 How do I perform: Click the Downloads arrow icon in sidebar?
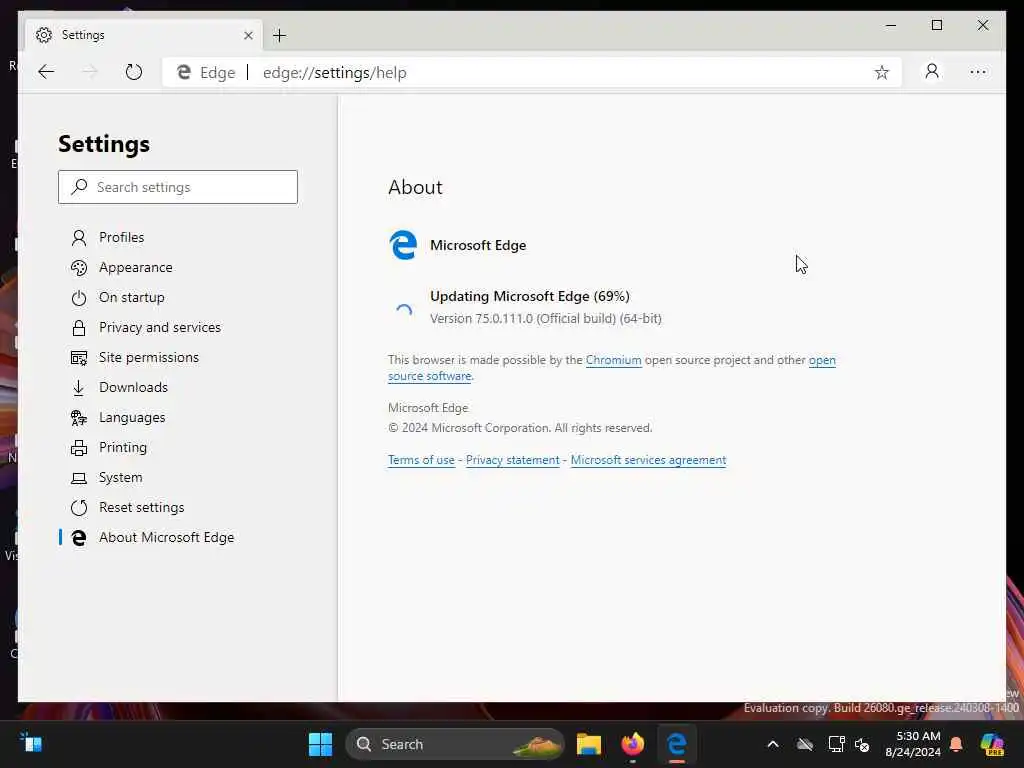(x=78, y=388)
